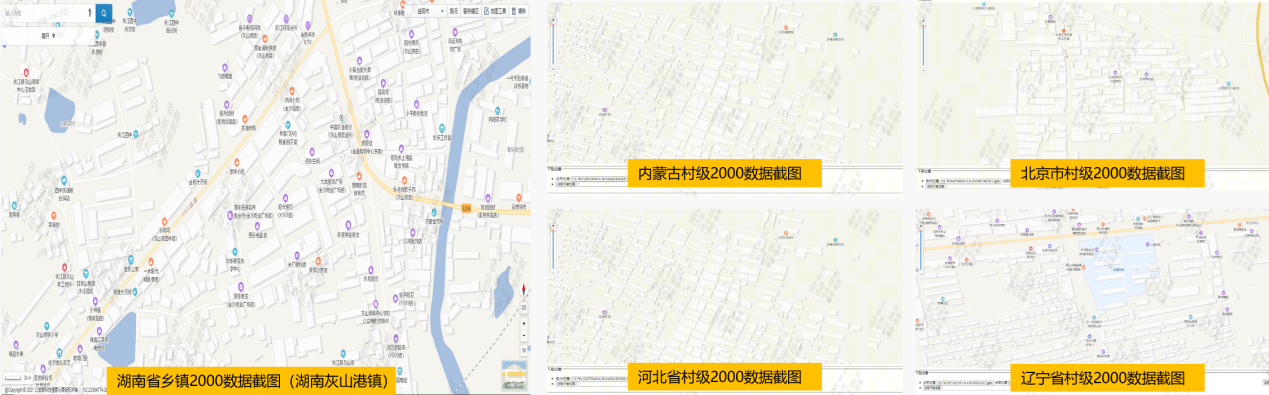Viewport: 1269px width, 395px height.
Task: Click the red compass control on Hunan map
Action: click(x=524, y=289)
